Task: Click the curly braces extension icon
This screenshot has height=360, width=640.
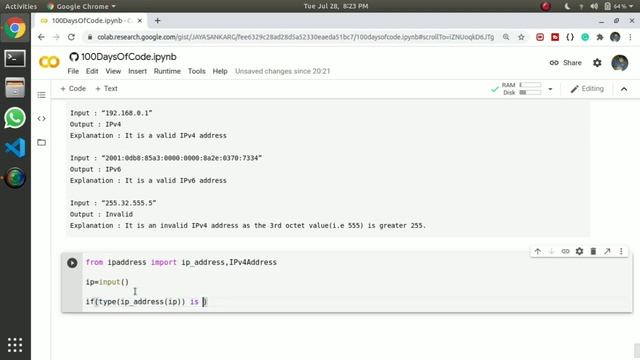Action: click(570, 37)
